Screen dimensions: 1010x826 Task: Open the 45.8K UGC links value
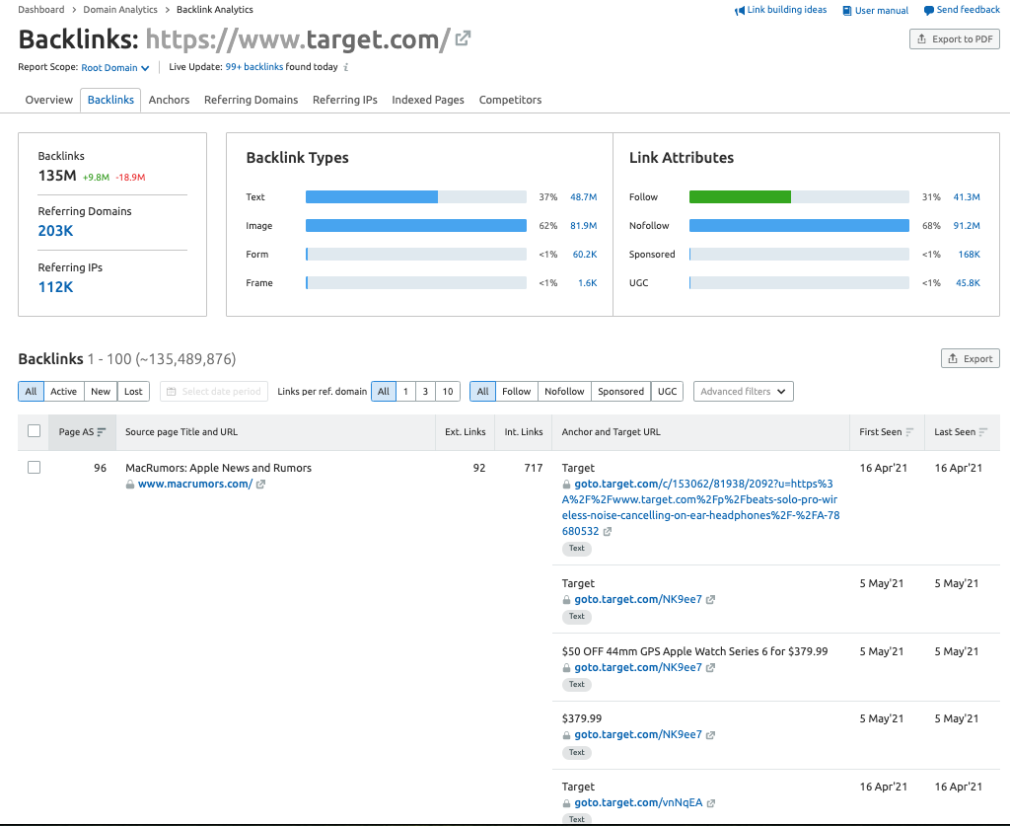coord(968,283)
